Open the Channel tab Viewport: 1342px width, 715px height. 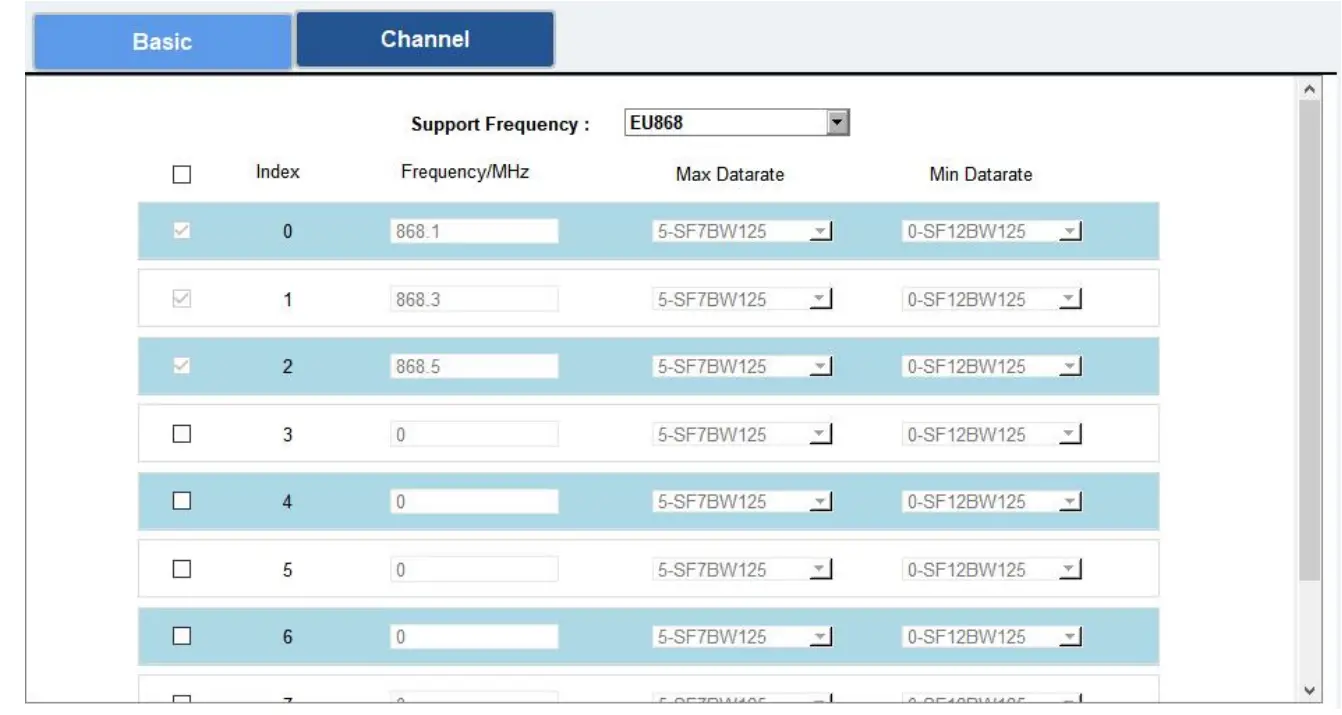[x=425, y=40]
